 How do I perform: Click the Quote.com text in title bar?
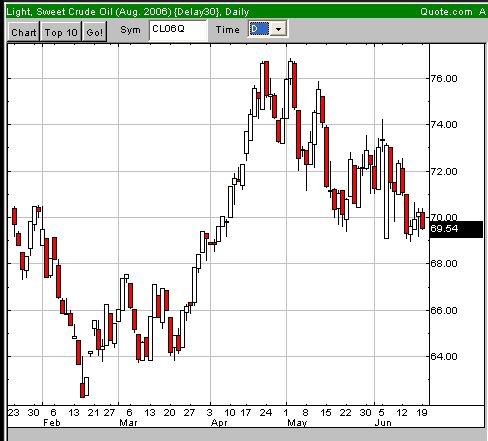coord(446,12)
